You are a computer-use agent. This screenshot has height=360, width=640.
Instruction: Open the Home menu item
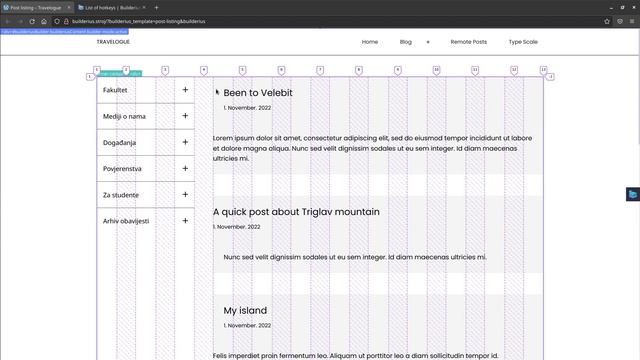[x=370, y=42]
